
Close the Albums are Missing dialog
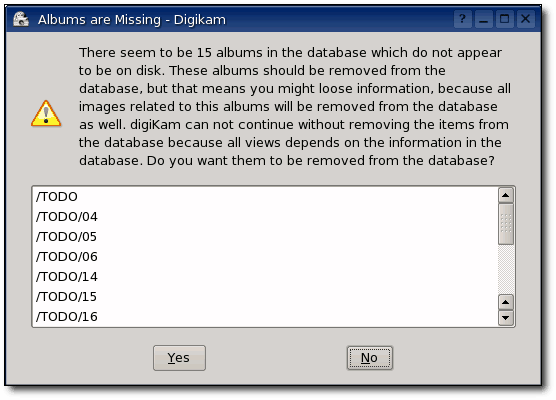(x=525, y=19)
